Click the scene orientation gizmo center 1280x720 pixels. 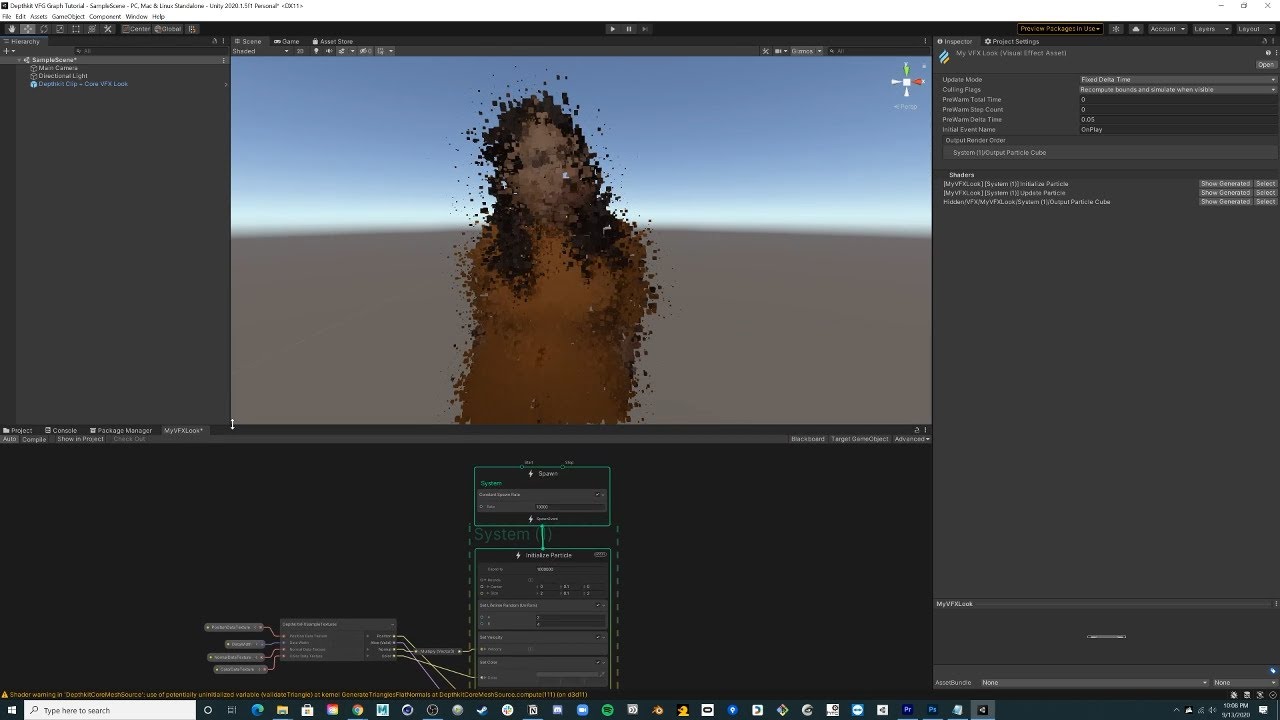tap(907, 82)
